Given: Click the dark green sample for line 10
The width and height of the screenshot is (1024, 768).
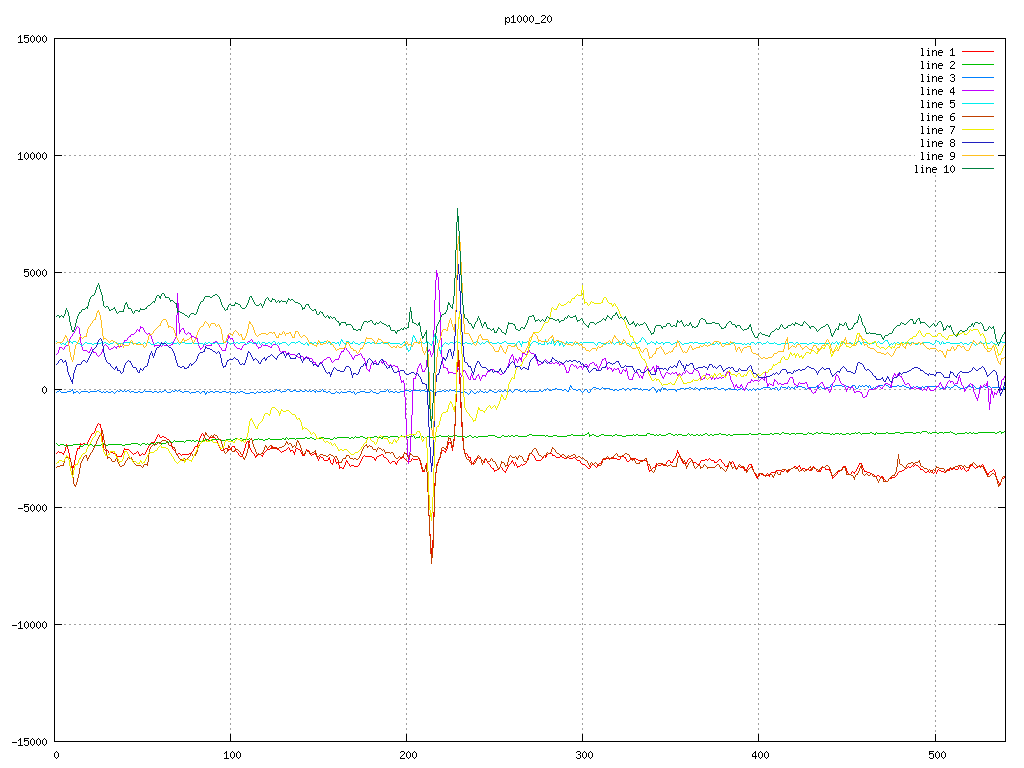Looking at the screenshot, I should tap(978, 168).
